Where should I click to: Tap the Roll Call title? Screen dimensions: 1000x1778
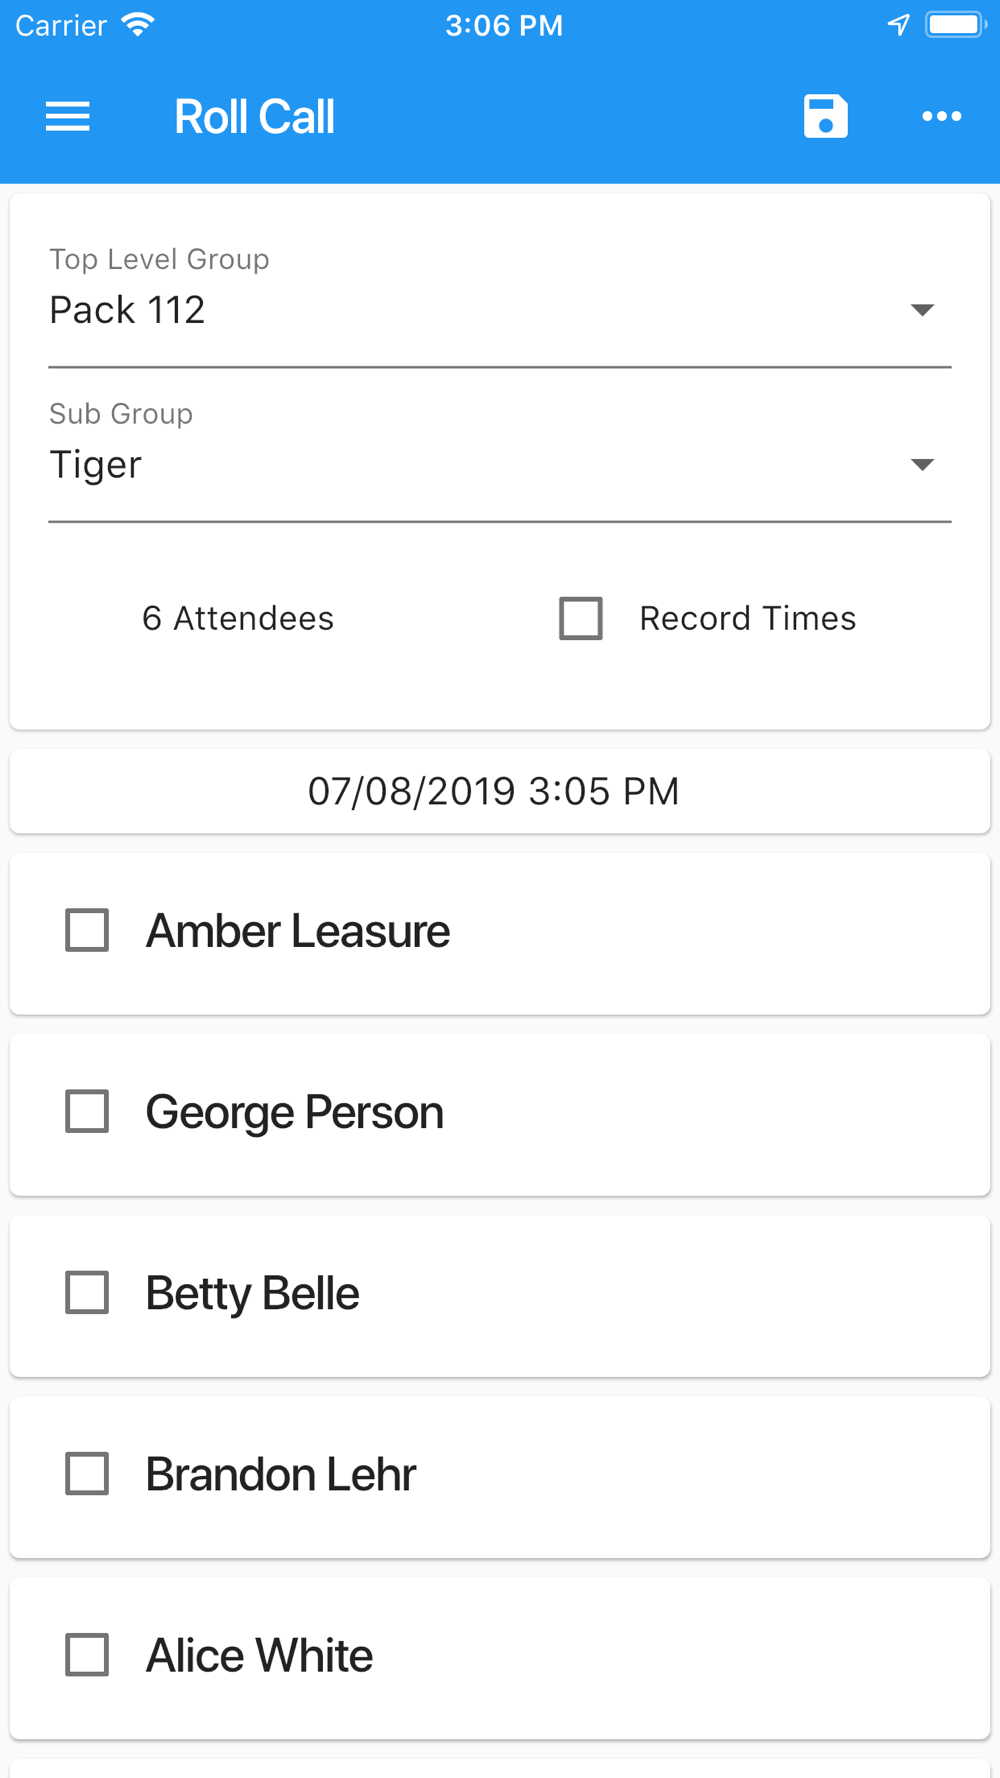pos(254,117)
